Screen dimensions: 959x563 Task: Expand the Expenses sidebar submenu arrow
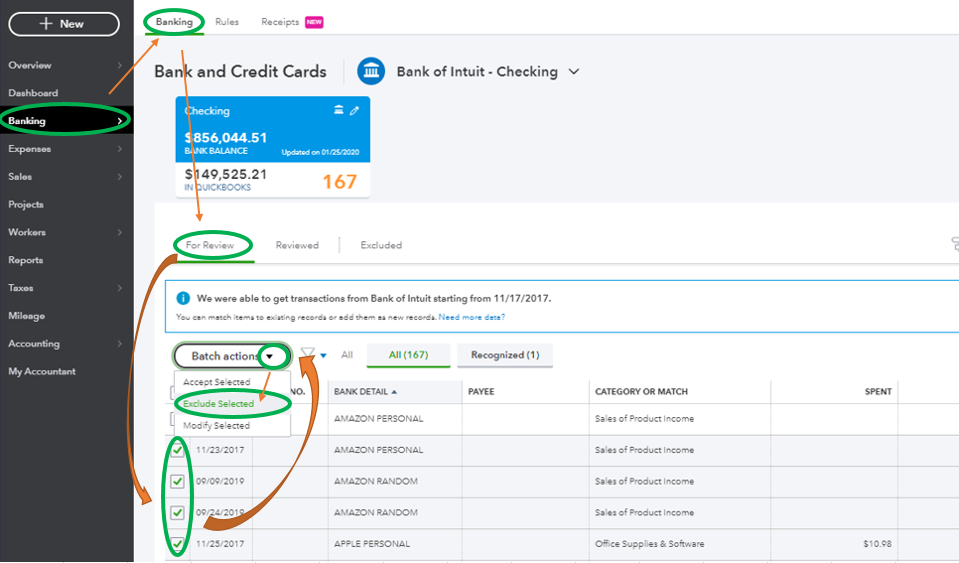coord(119,149)
